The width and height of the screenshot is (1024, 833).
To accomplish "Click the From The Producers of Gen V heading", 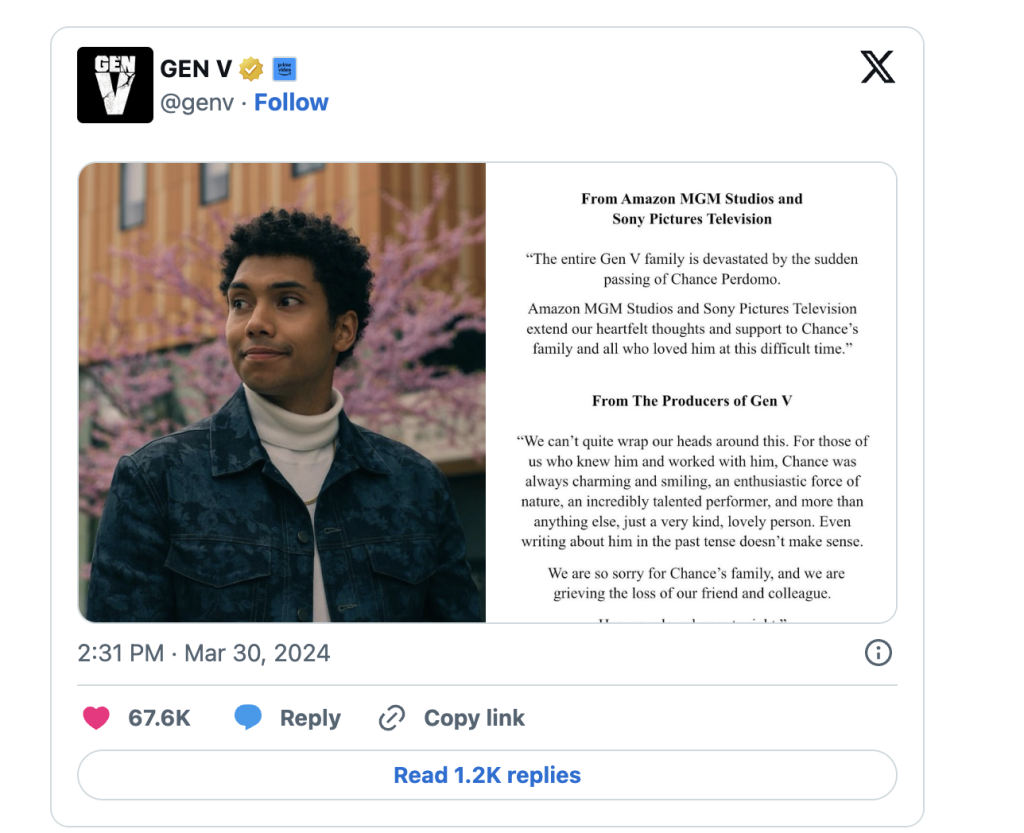I will 692,401.
